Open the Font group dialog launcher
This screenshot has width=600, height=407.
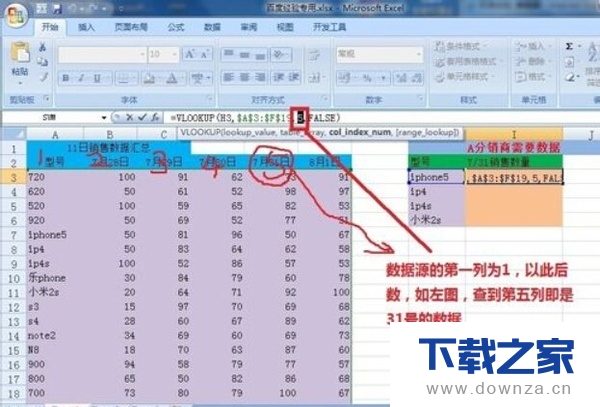click(x=209, y=99)
